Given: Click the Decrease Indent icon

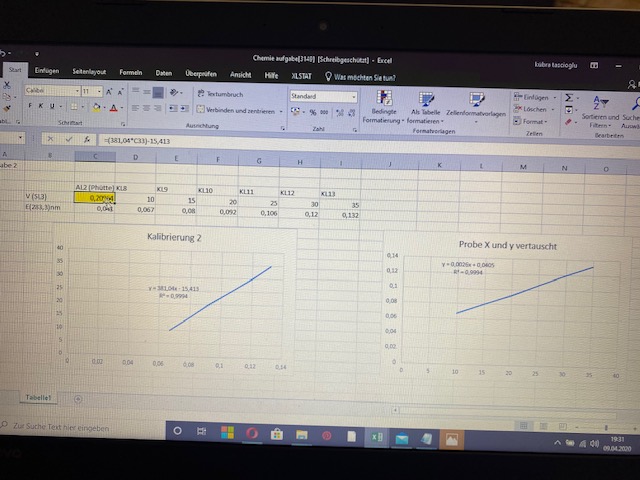Looking at the screenshot, I should 173,109.
